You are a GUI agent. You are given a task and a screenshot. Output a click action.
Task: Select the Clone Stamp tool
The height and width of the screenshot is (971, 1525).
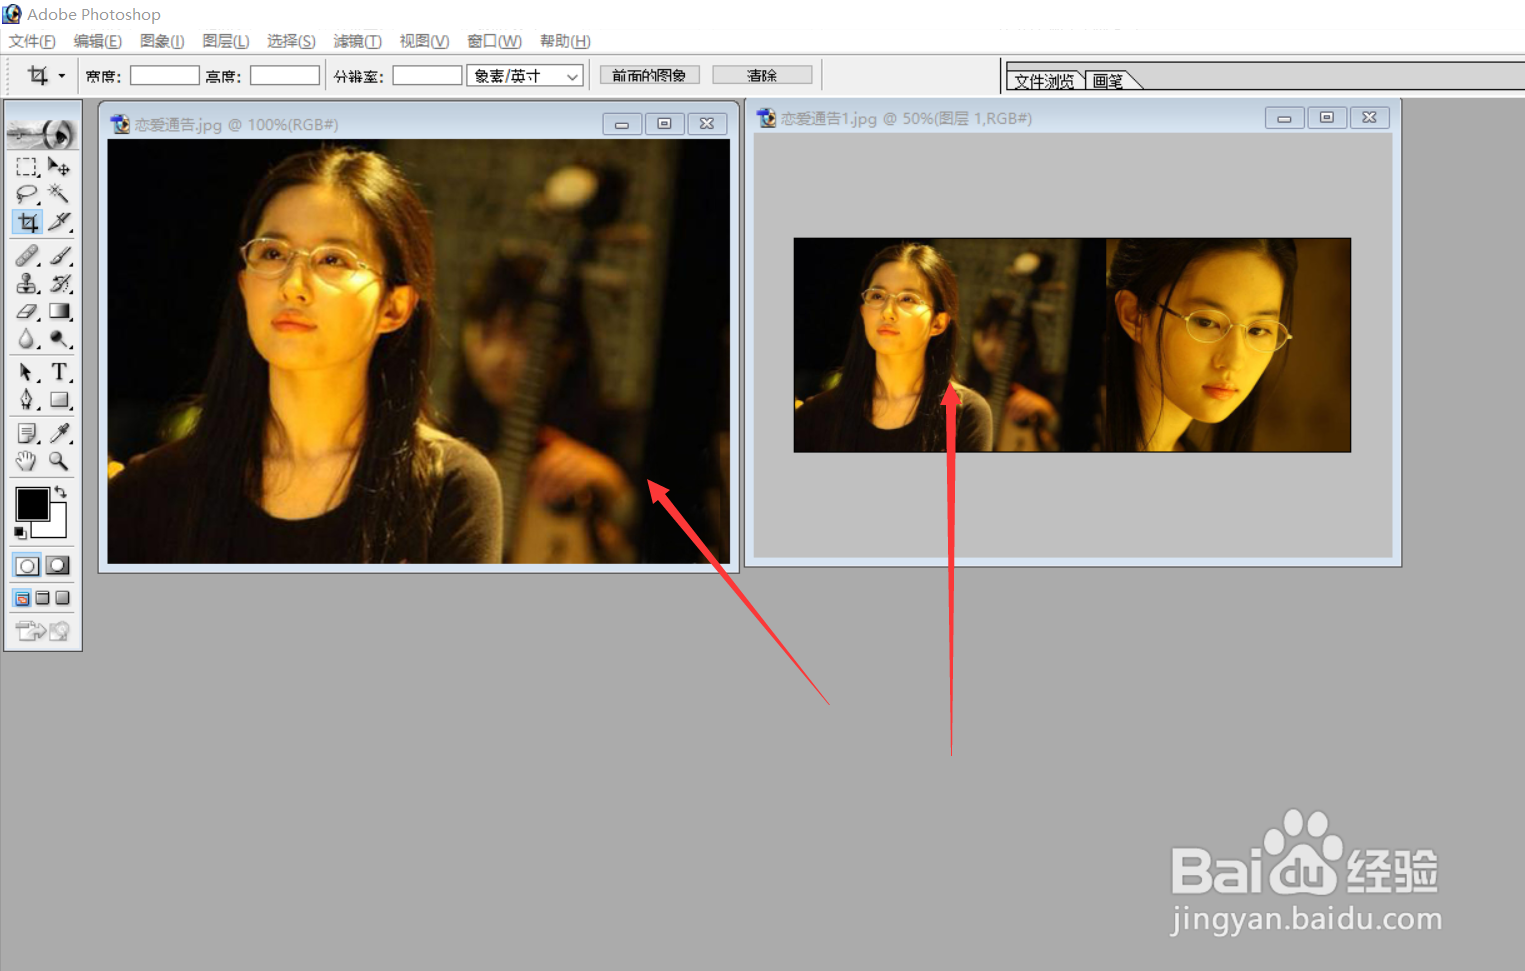pyautogui.click(x=27, y=284)
